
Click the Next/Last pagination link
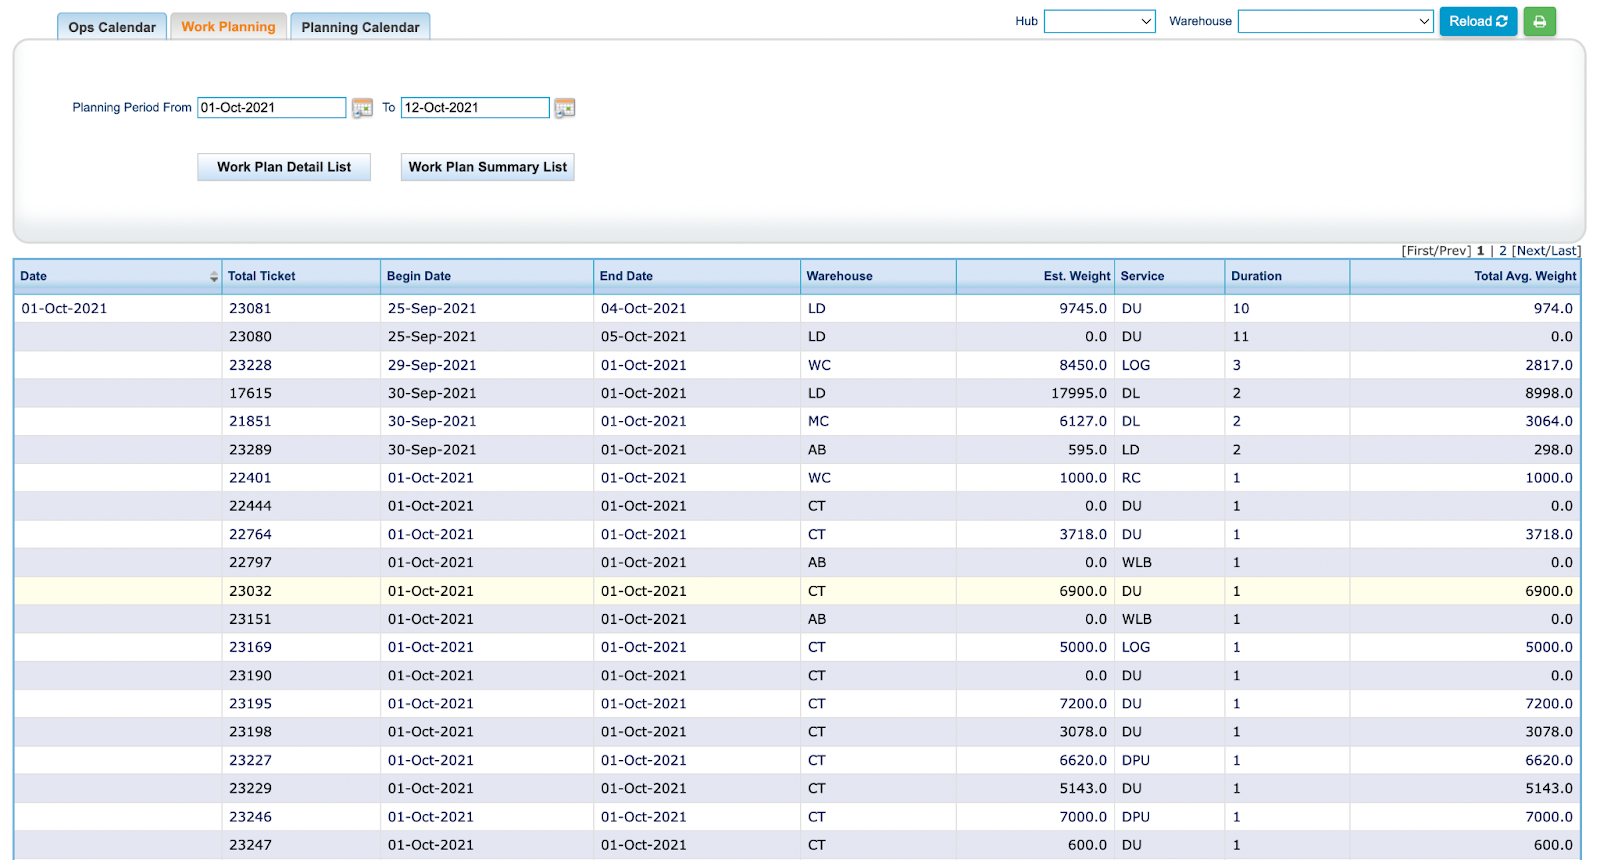pyautogui.click(x=1546, y=251)
